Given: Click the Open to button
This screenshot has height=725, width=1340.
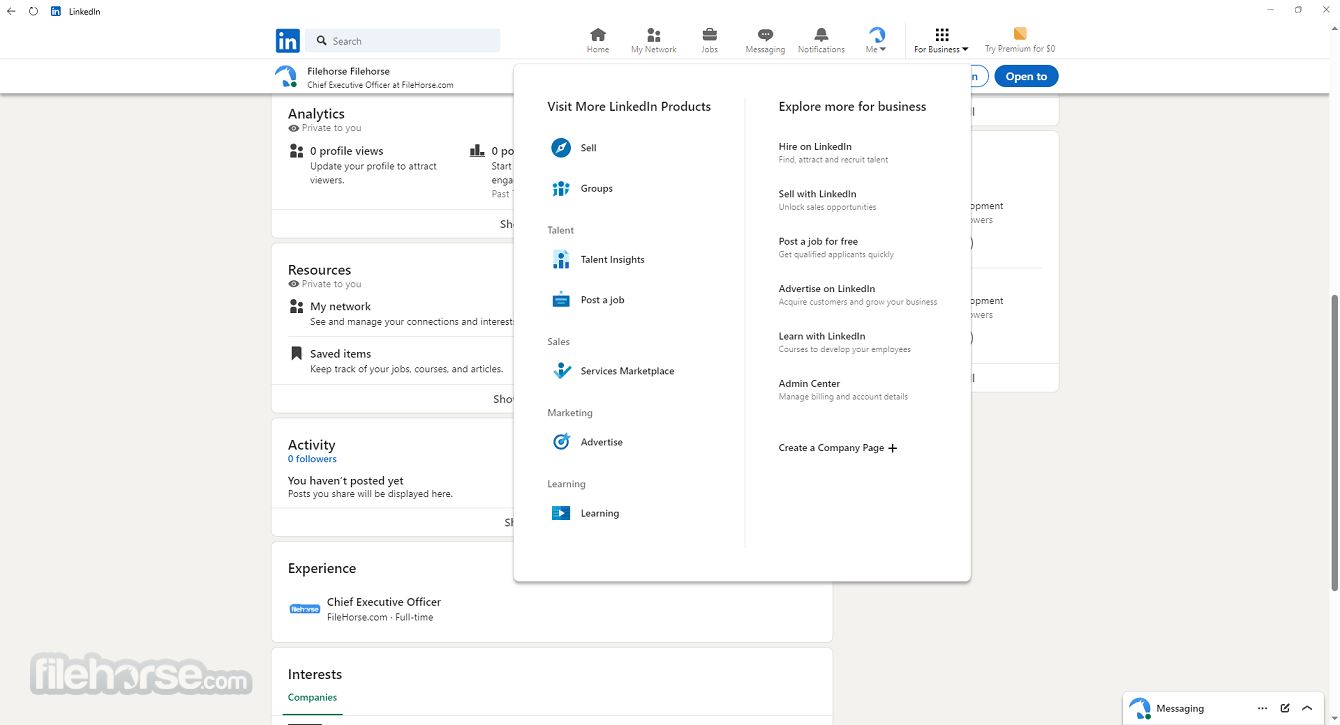Looking at the screenshot, I should [x=1026, y=76].
